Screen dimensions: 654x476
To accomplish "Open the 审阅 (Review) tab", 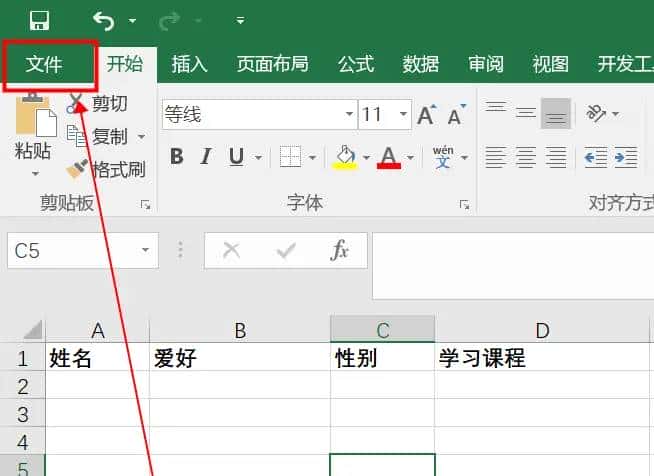I will pos(485,64).
